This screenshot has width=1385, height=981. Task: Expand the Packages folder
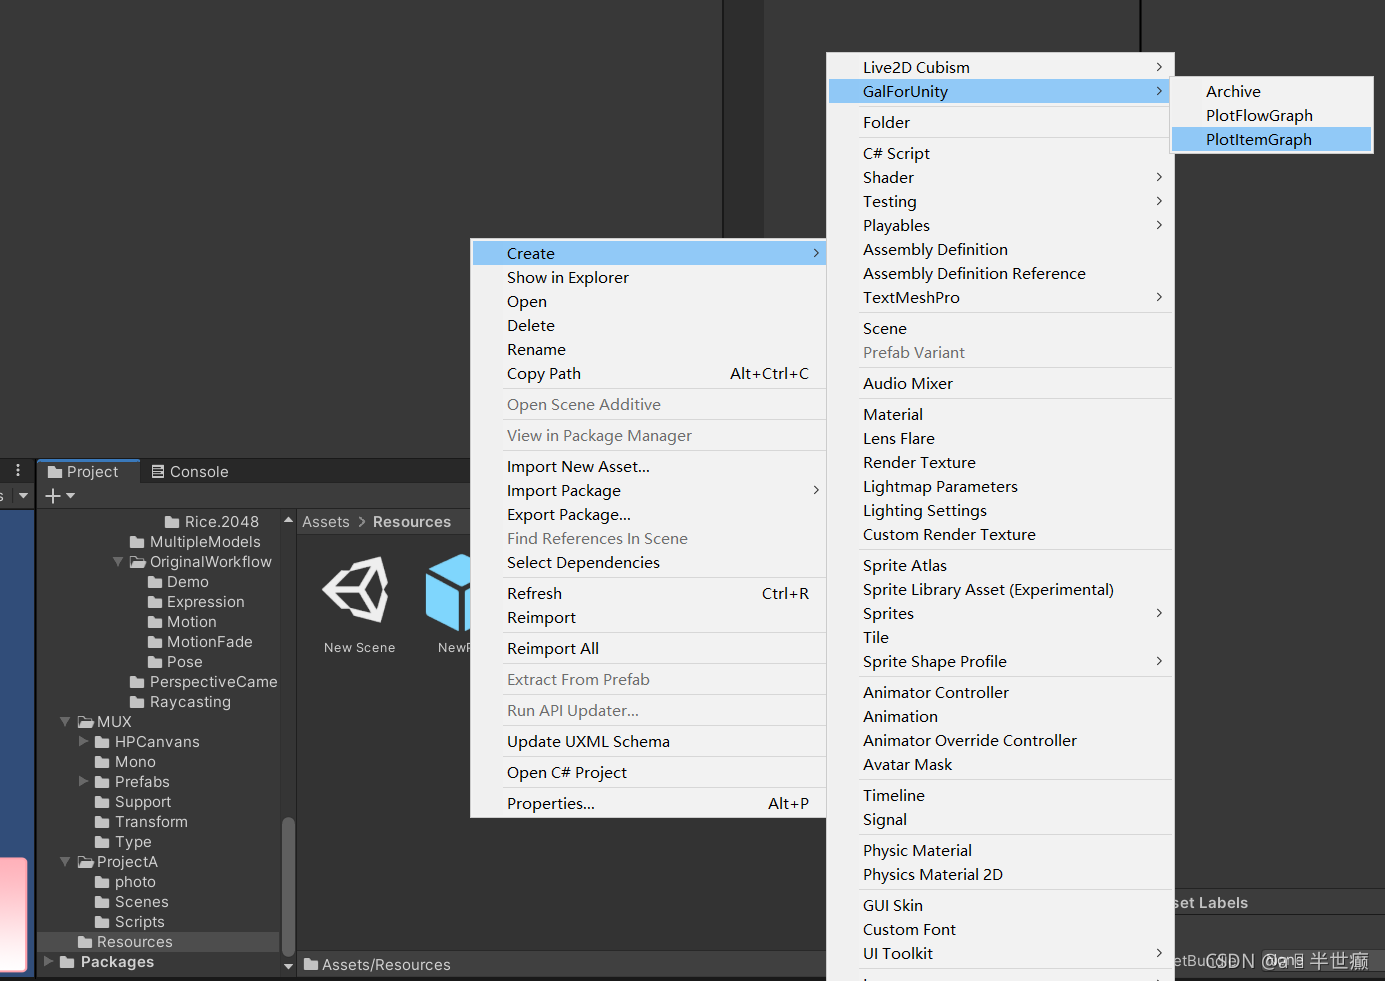coord(48,961)
